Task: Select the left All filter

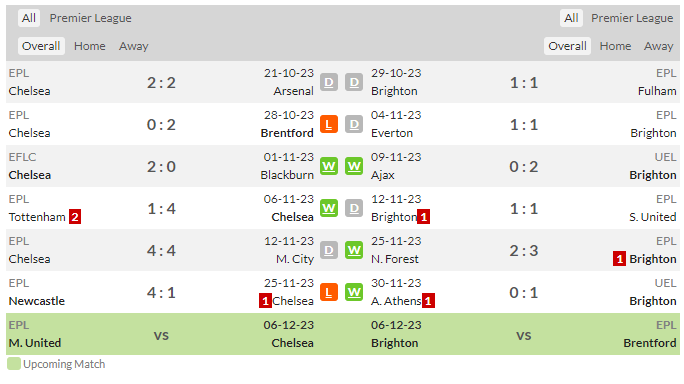Action: pos(29,18)
